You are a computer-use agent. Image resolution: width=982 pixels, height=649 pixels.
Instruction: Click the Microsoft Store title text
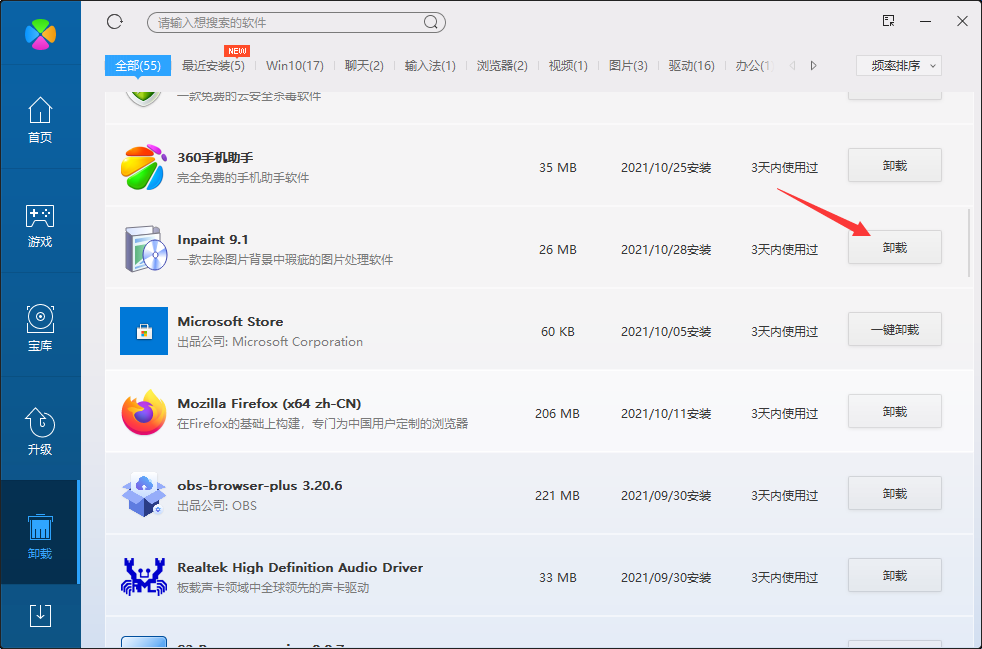230,321
